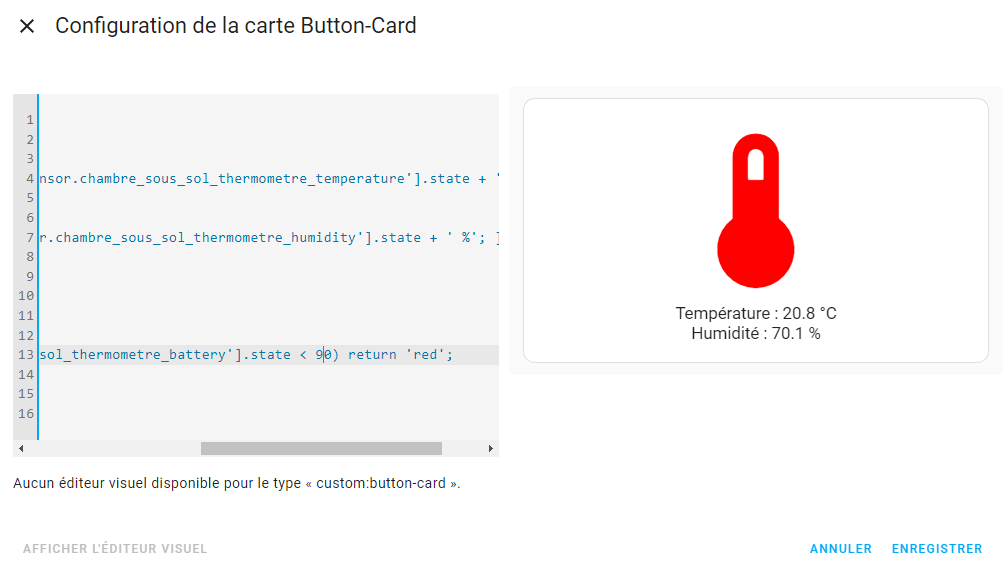Click the Humidité reading in card preview
Viewport: 1008px width, 568px height.
[x=755, y=334]
